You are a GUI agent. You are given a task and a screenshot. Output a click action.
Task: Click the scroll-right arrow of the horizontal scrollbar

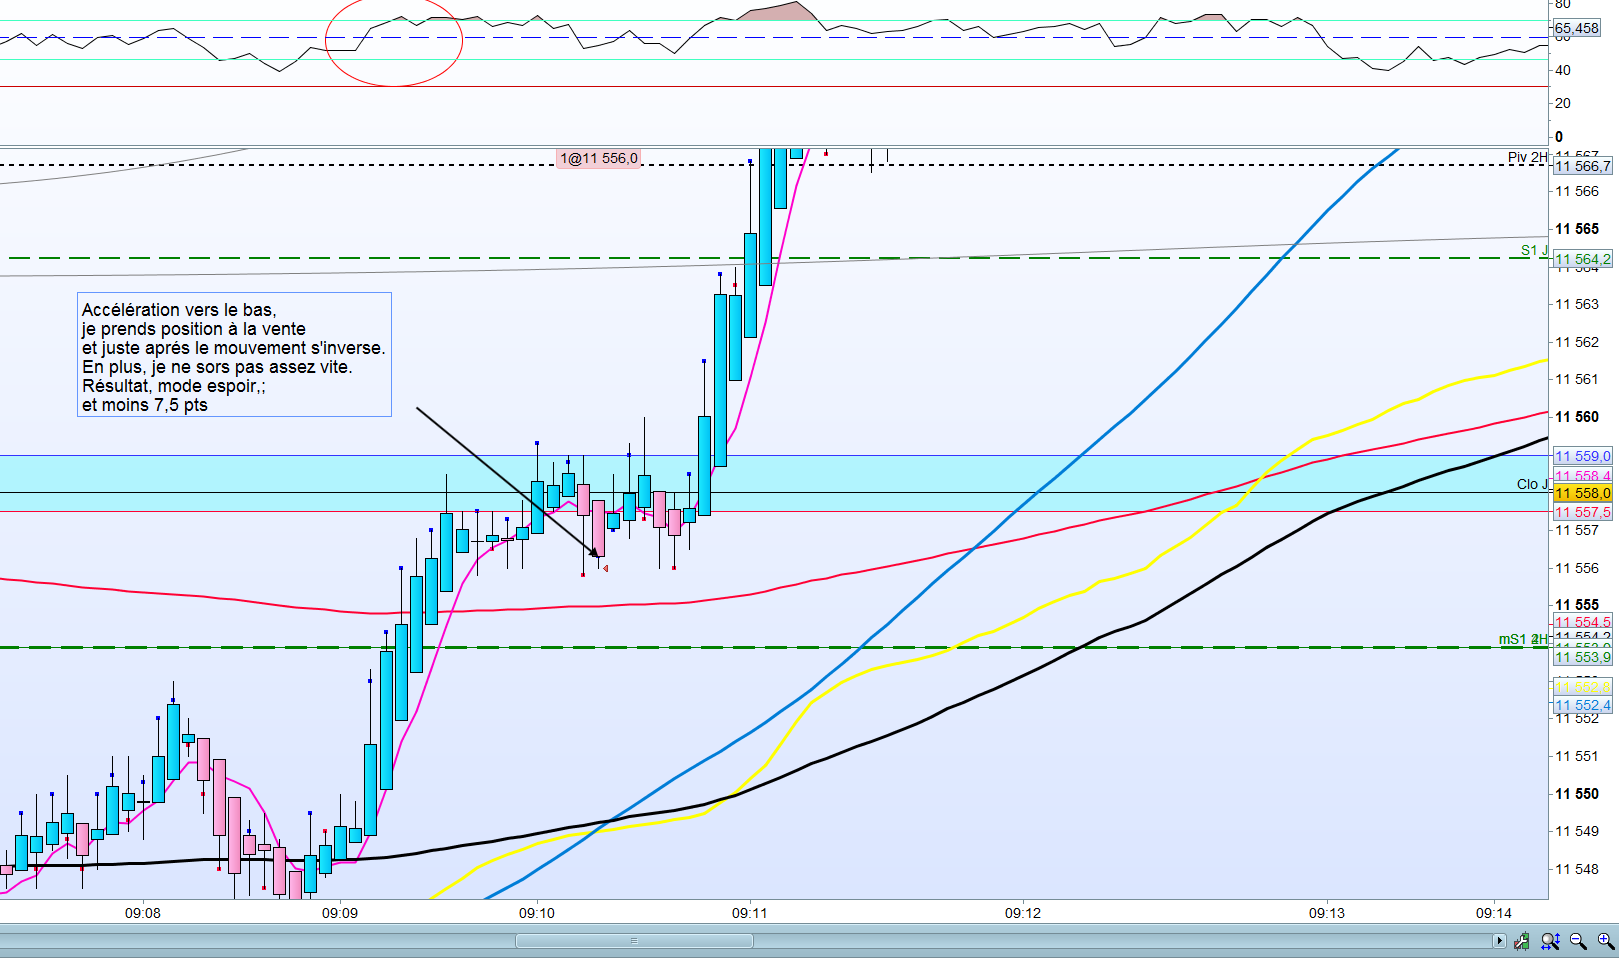point(1498,941)
